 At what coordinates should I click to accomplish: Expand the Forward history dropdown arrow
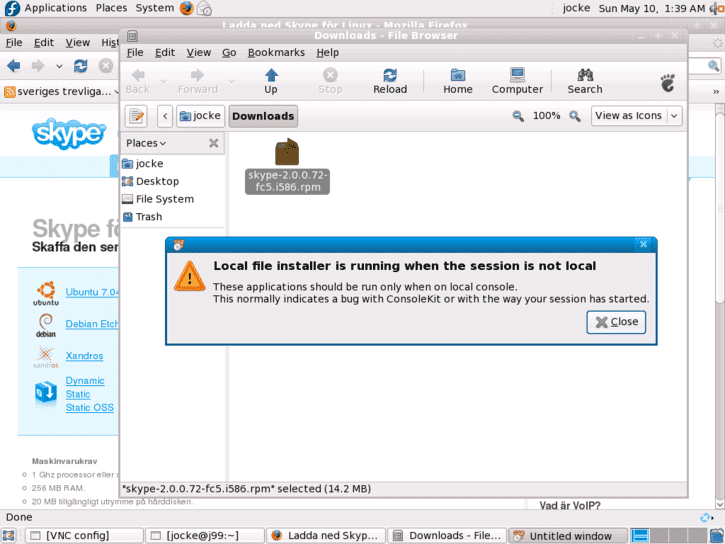[231, 81]
